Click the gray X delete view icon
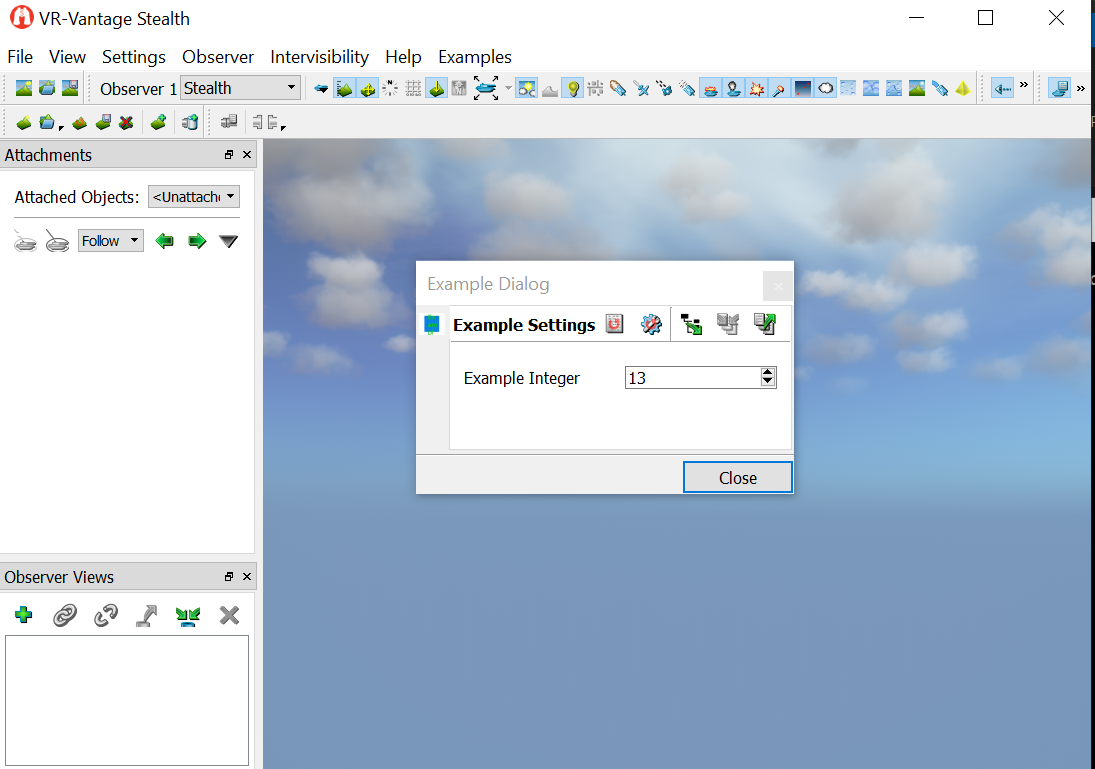This screenshot has height=769, width=1095. pos(229,615)
